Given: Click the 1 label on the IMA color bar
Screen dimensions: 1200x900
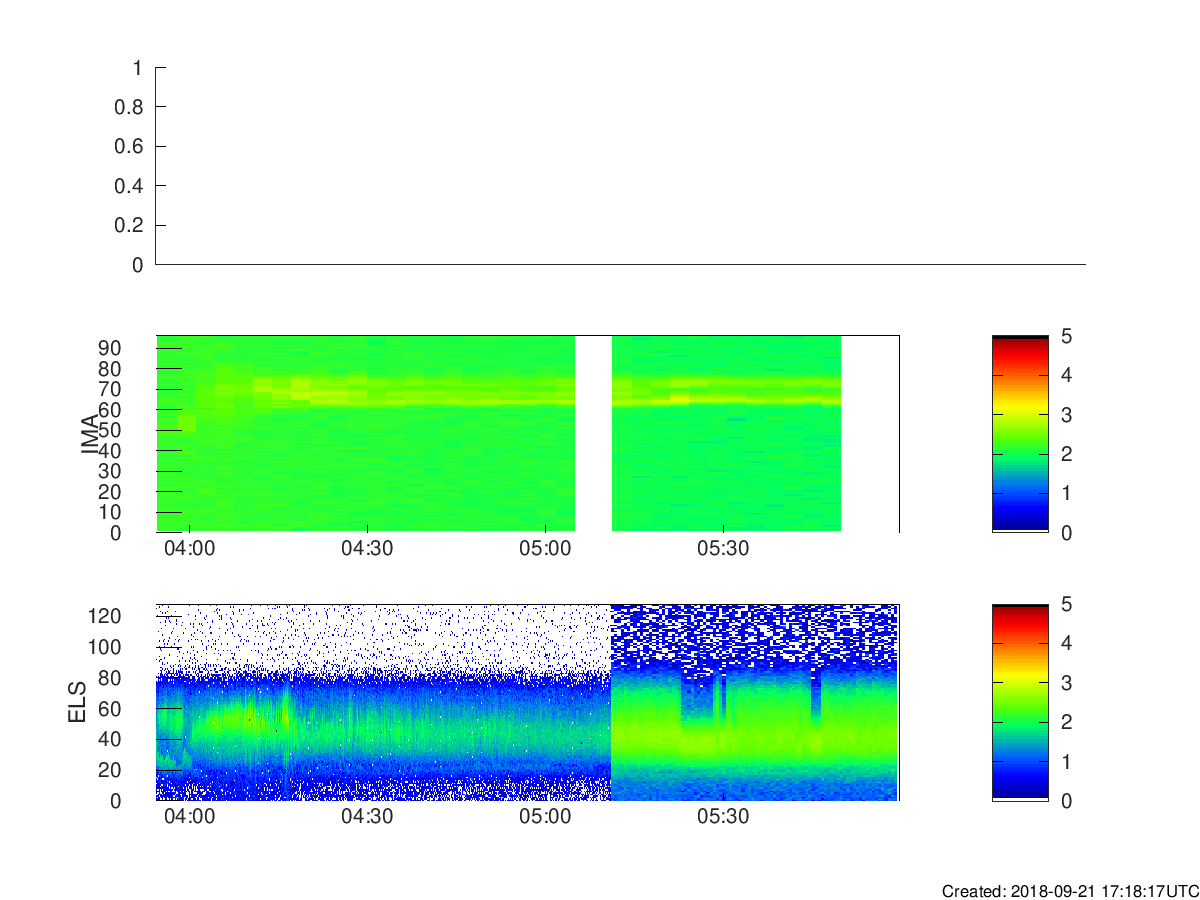Looking at the screenshot, I should [1066, 494].
